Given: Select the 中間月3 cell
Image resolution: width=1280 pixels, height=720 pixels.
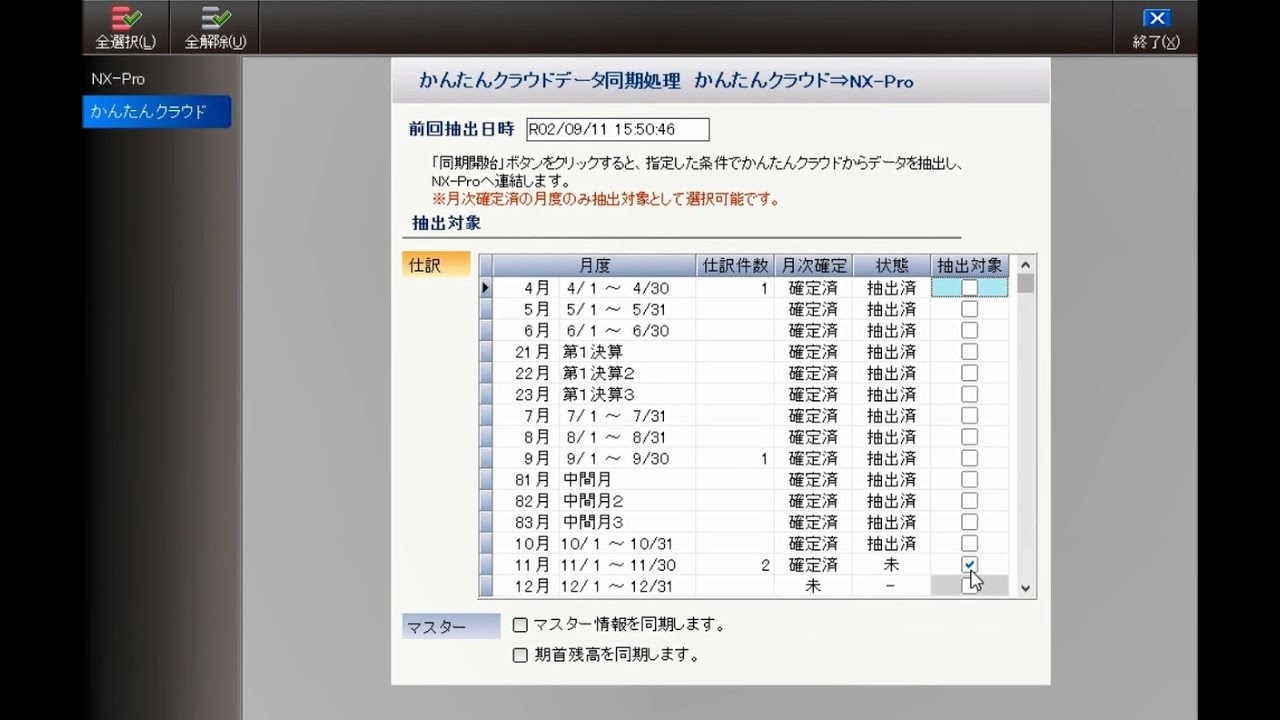Looking at the screenshot, I should [627, 522].
